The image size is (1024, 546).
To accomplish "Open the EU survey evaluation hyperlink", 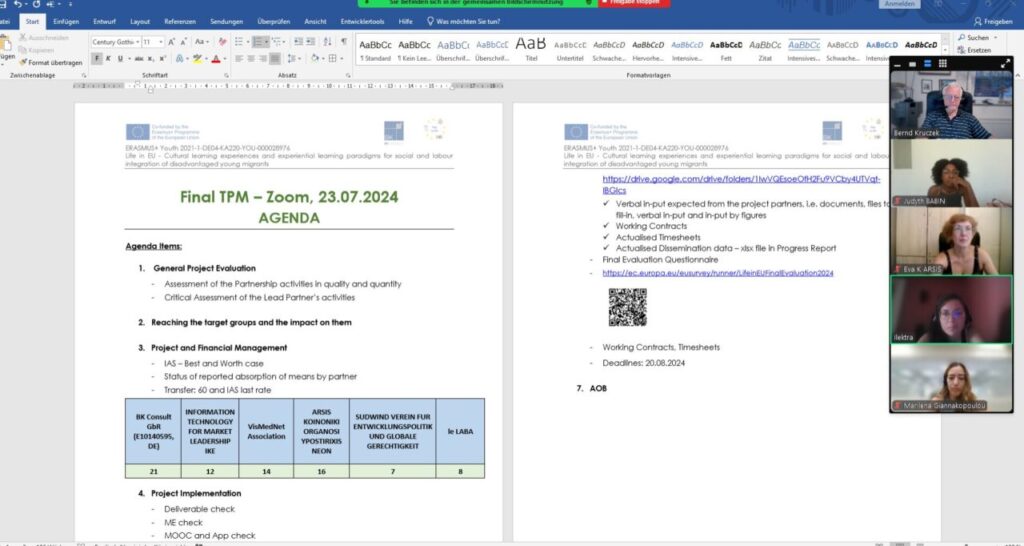I will [717, 272].
